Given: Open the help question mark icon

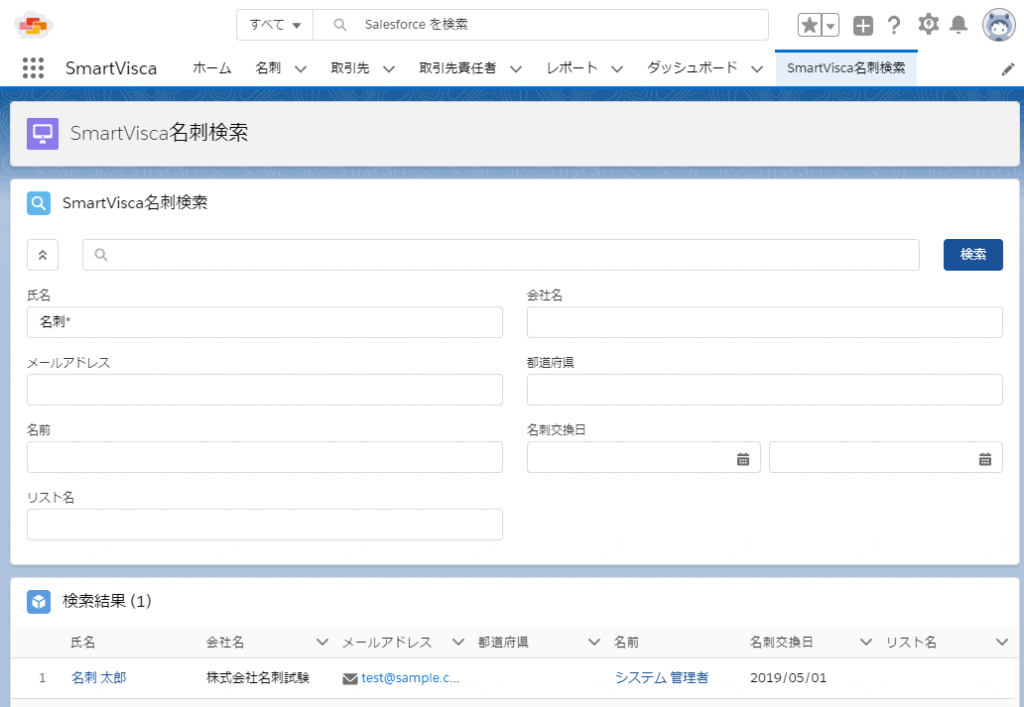Looking at the screenshot, I should pos(894,25).
